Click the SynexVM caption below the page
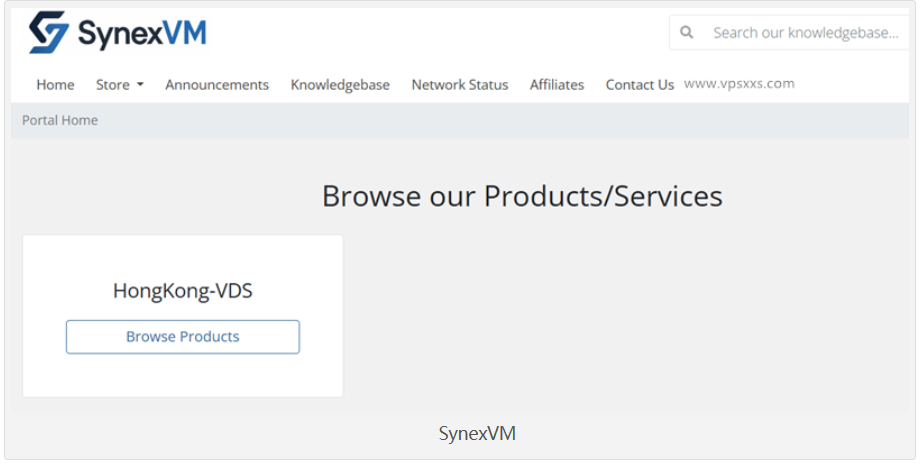Image resolution: width=924 pixels, height=465 pixels. tap(477, 434)
